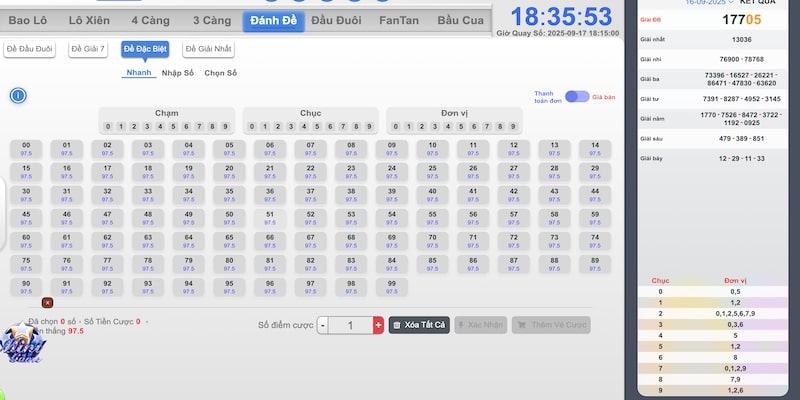Click the Số điểm cược input field
800x400 pixels.
tap(350, 325)
